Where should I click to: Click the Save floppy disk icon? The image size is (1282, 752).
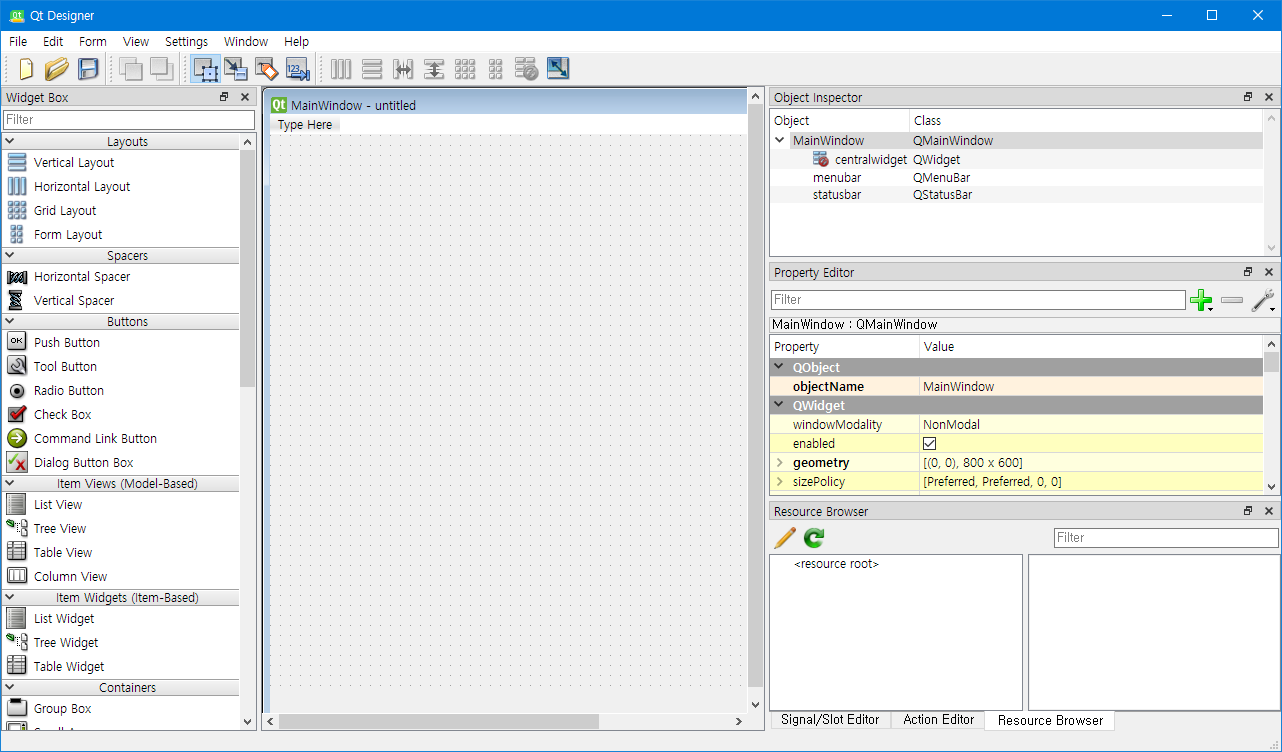[88, 69]
